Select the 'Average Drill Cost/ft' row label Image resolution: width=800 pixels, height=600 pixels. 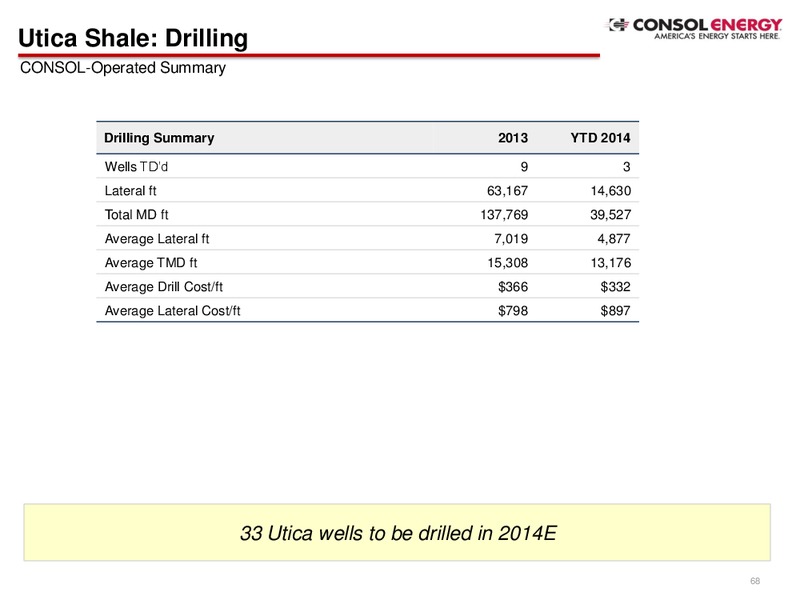[x=164, y=287]
